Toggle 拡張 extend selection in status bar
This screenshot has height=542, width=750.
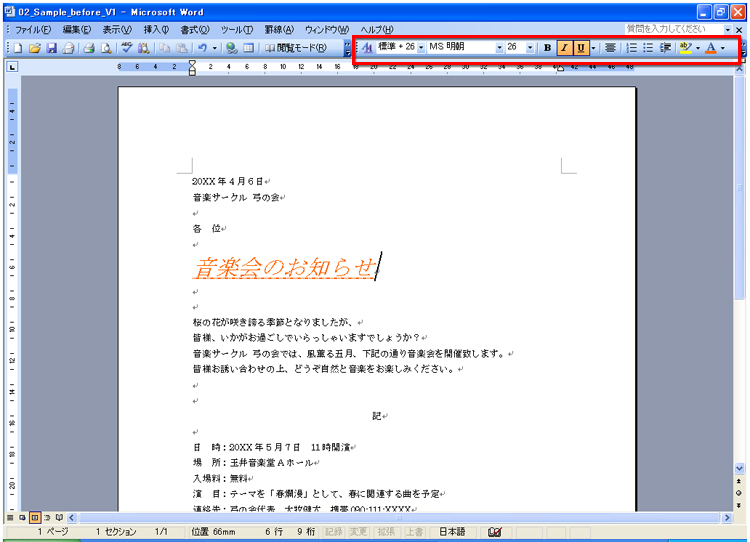click(386, 532)
